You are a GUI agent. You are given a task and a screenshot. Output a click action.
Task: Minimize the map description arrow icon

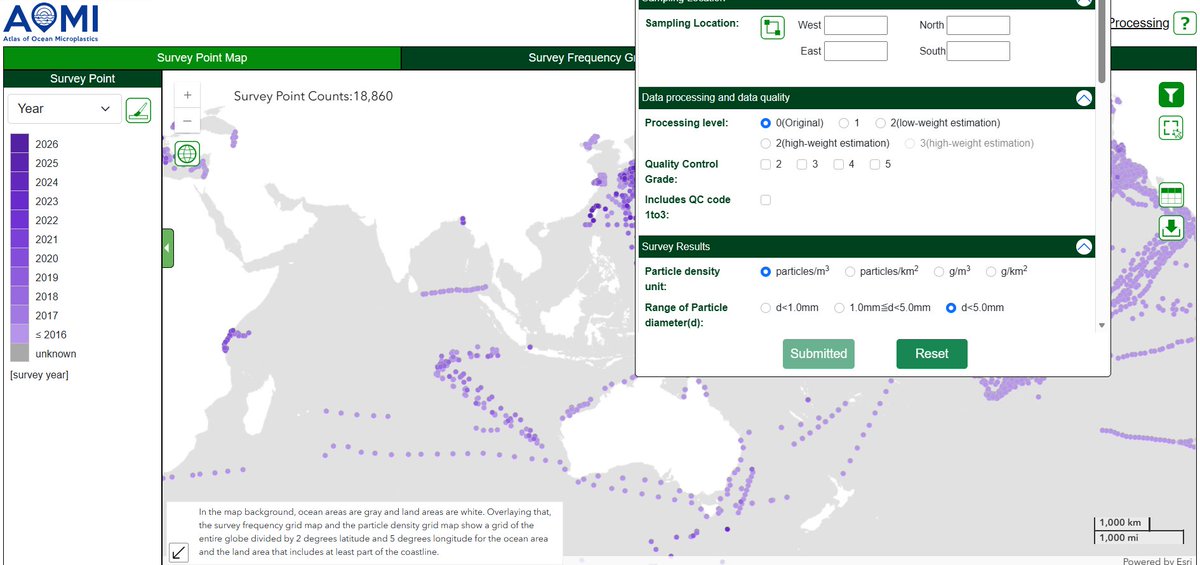[178, 551]
